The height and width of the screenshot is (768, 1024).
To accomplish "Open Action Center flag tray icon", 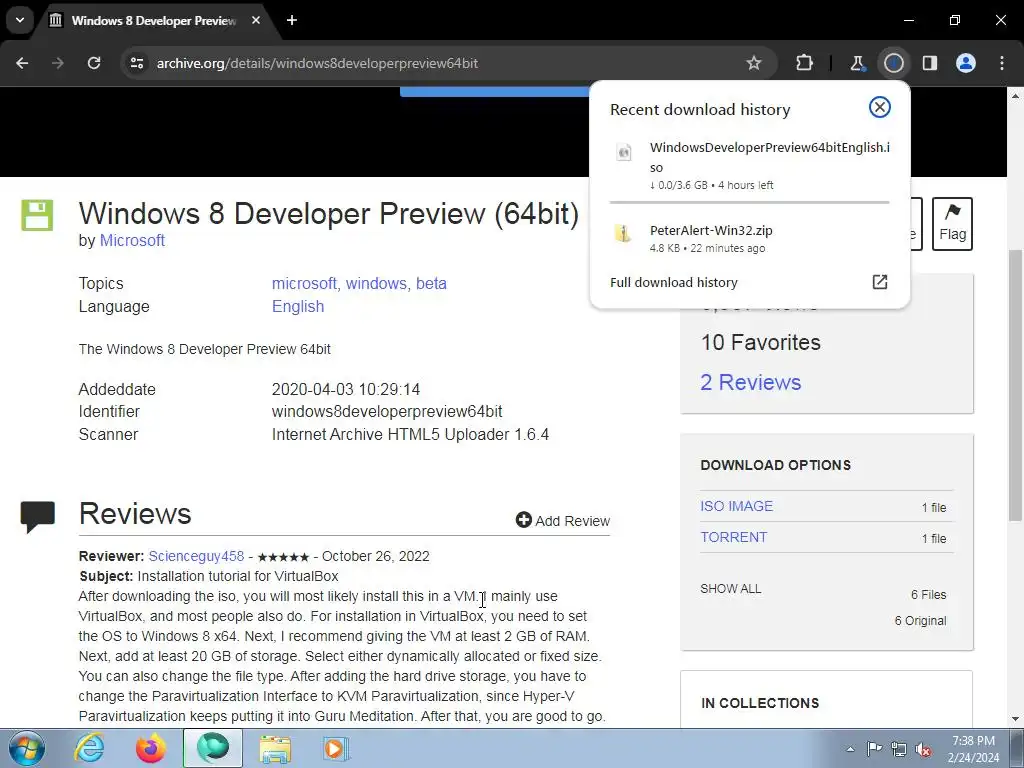I will click(874, 749).
